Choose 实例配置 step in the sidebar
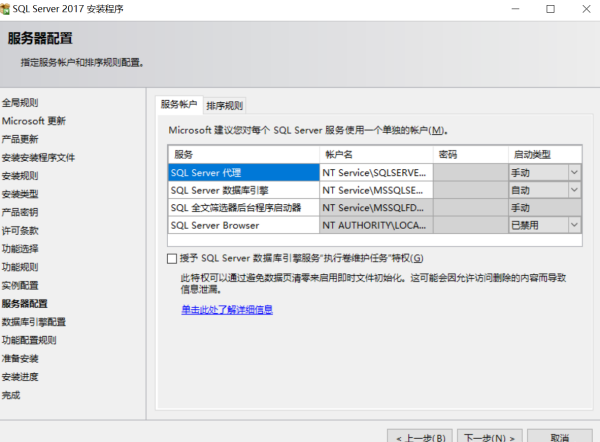 20,285
